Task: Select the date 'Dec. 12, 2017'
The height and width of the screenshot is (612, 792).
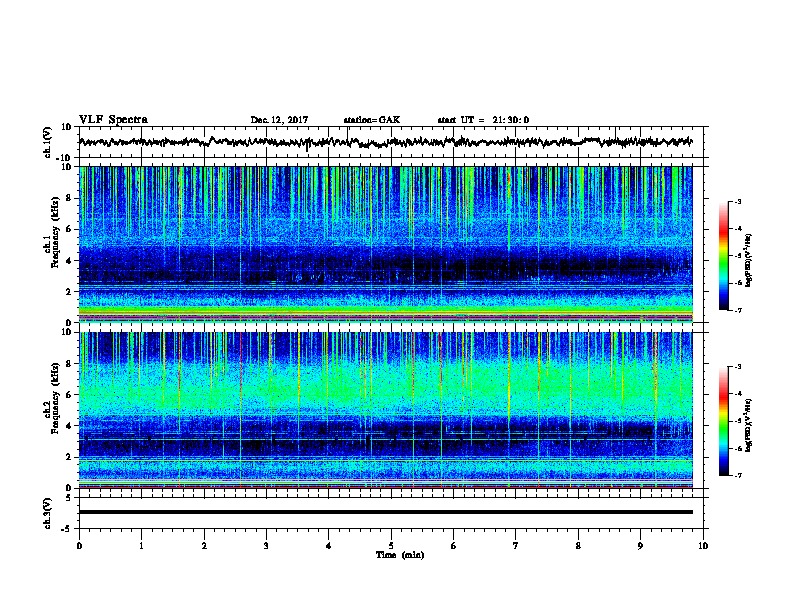Action: pos(279,120)
